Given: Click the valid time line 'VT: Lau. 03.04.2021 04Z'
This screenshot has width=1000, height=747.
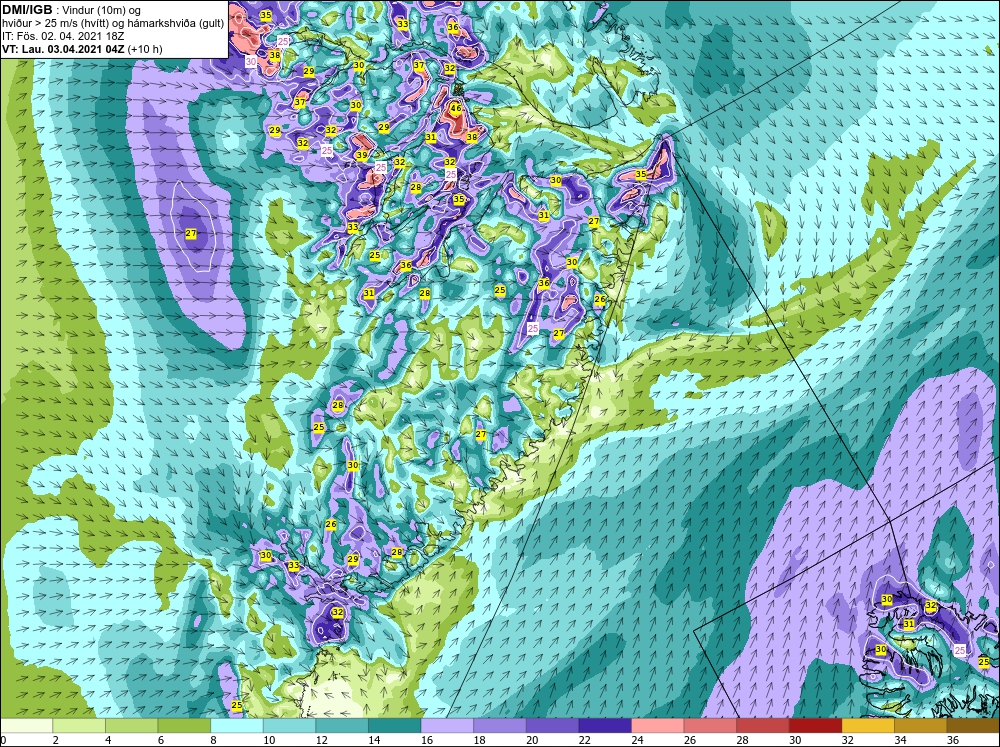Looking at the screenshot, I should (x=64, y=49).
